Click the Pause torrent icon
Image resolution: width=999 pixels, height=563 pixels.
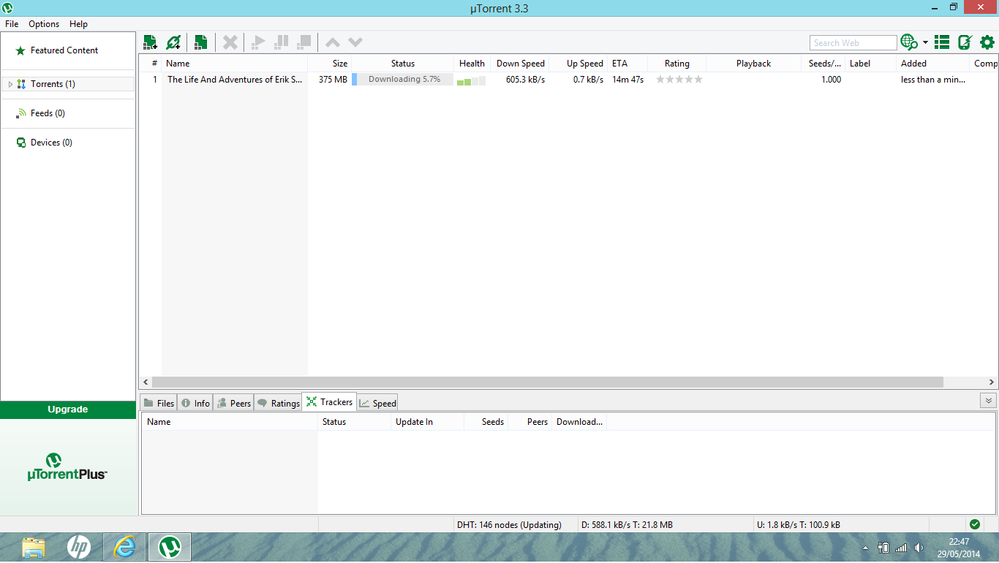coord(281,43)
